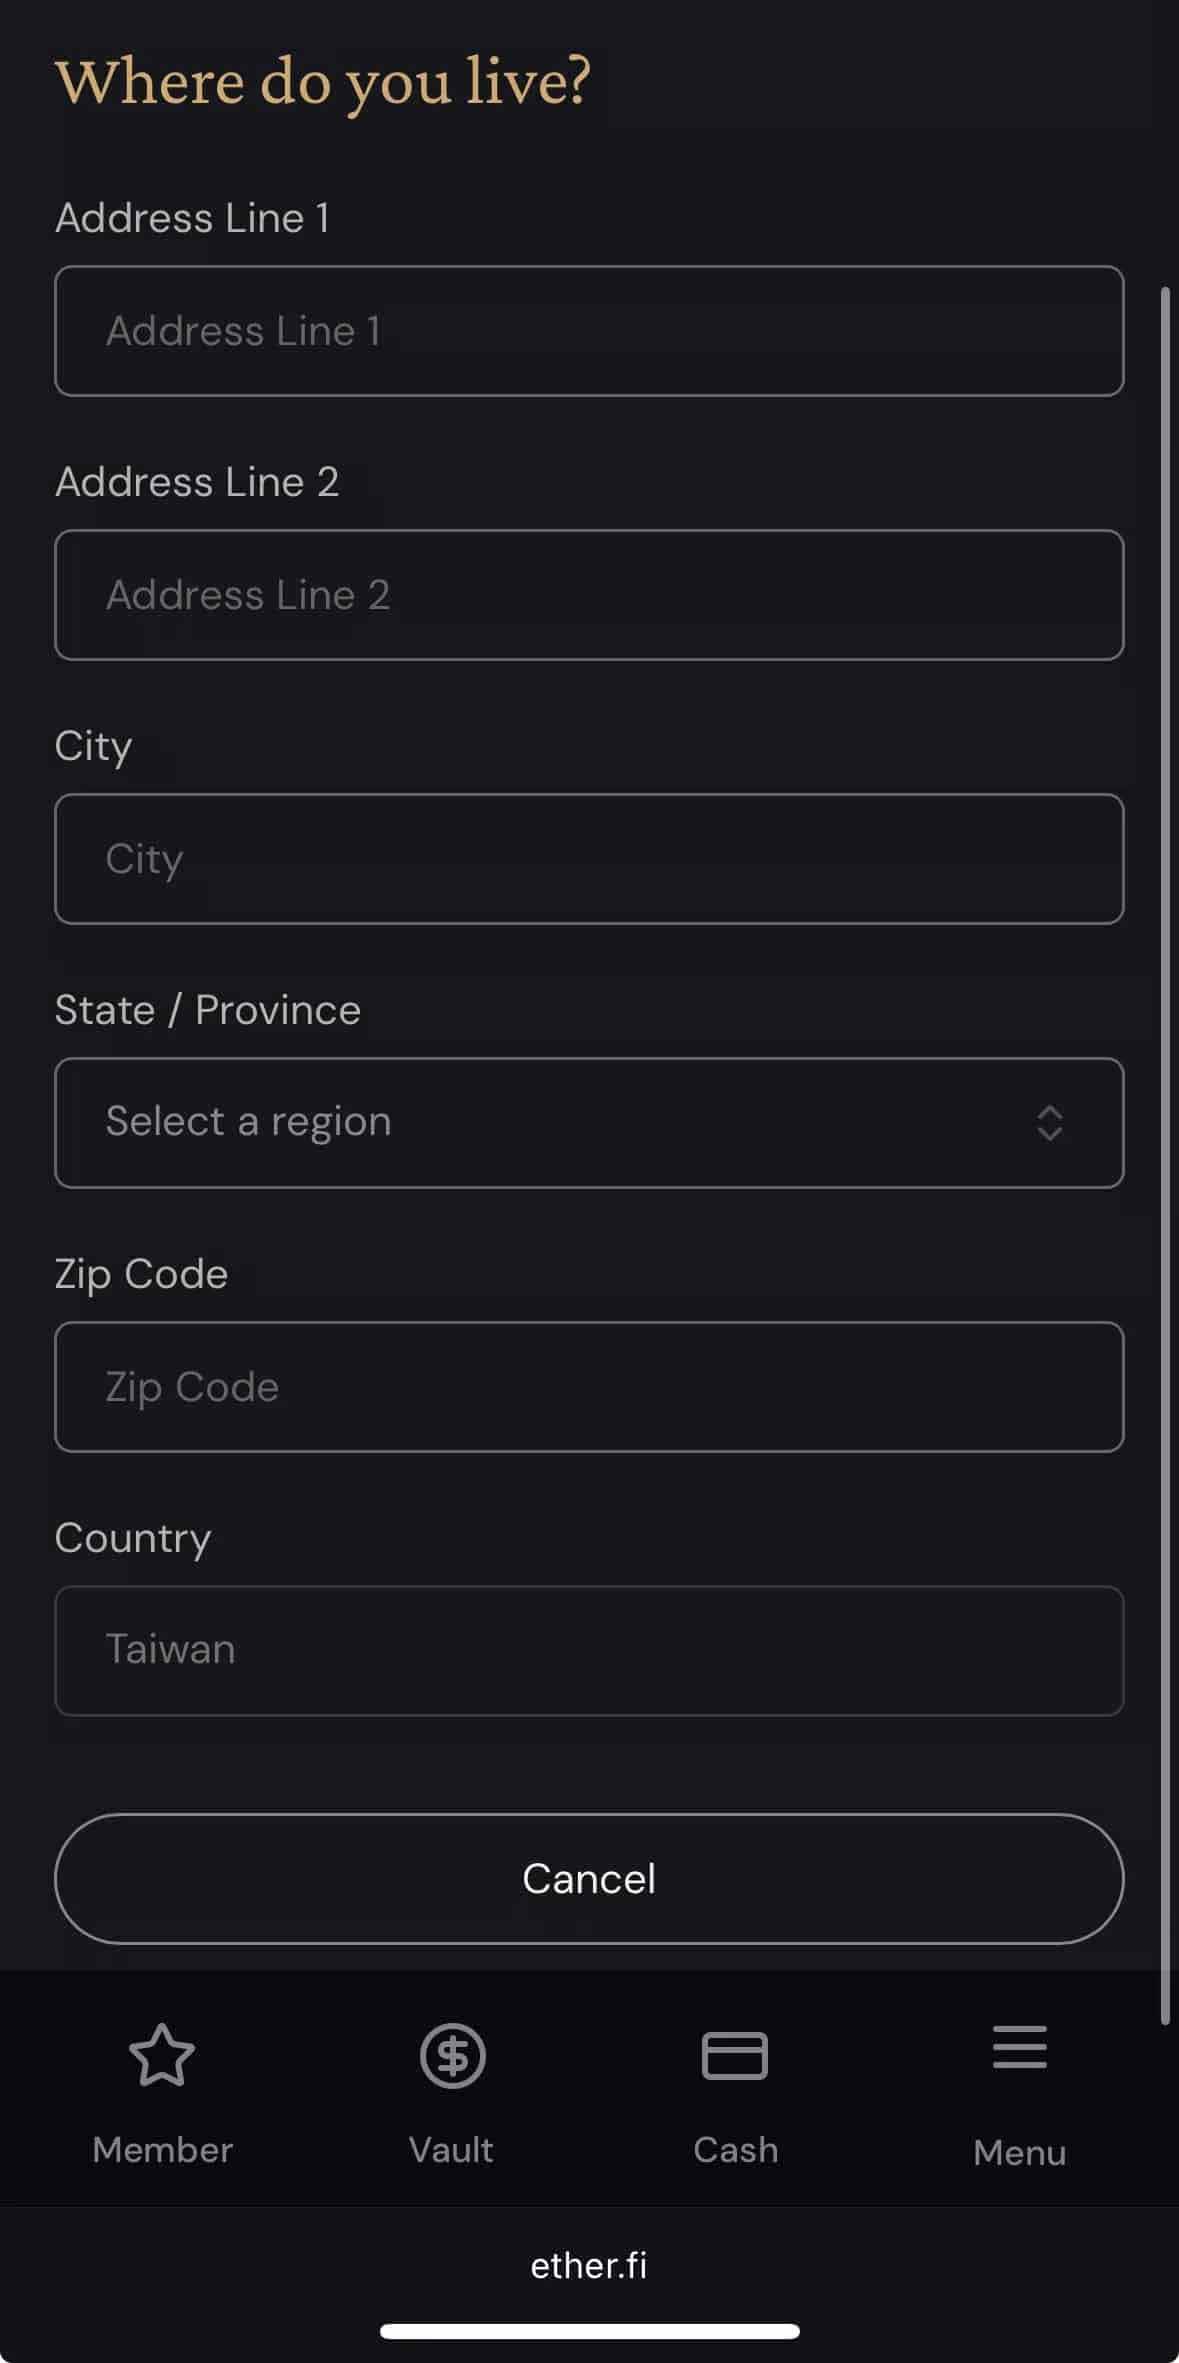Click the Country field showing Taiwan
The width and height of the screenshot is (1179, 2363).
click(589, 1651)
